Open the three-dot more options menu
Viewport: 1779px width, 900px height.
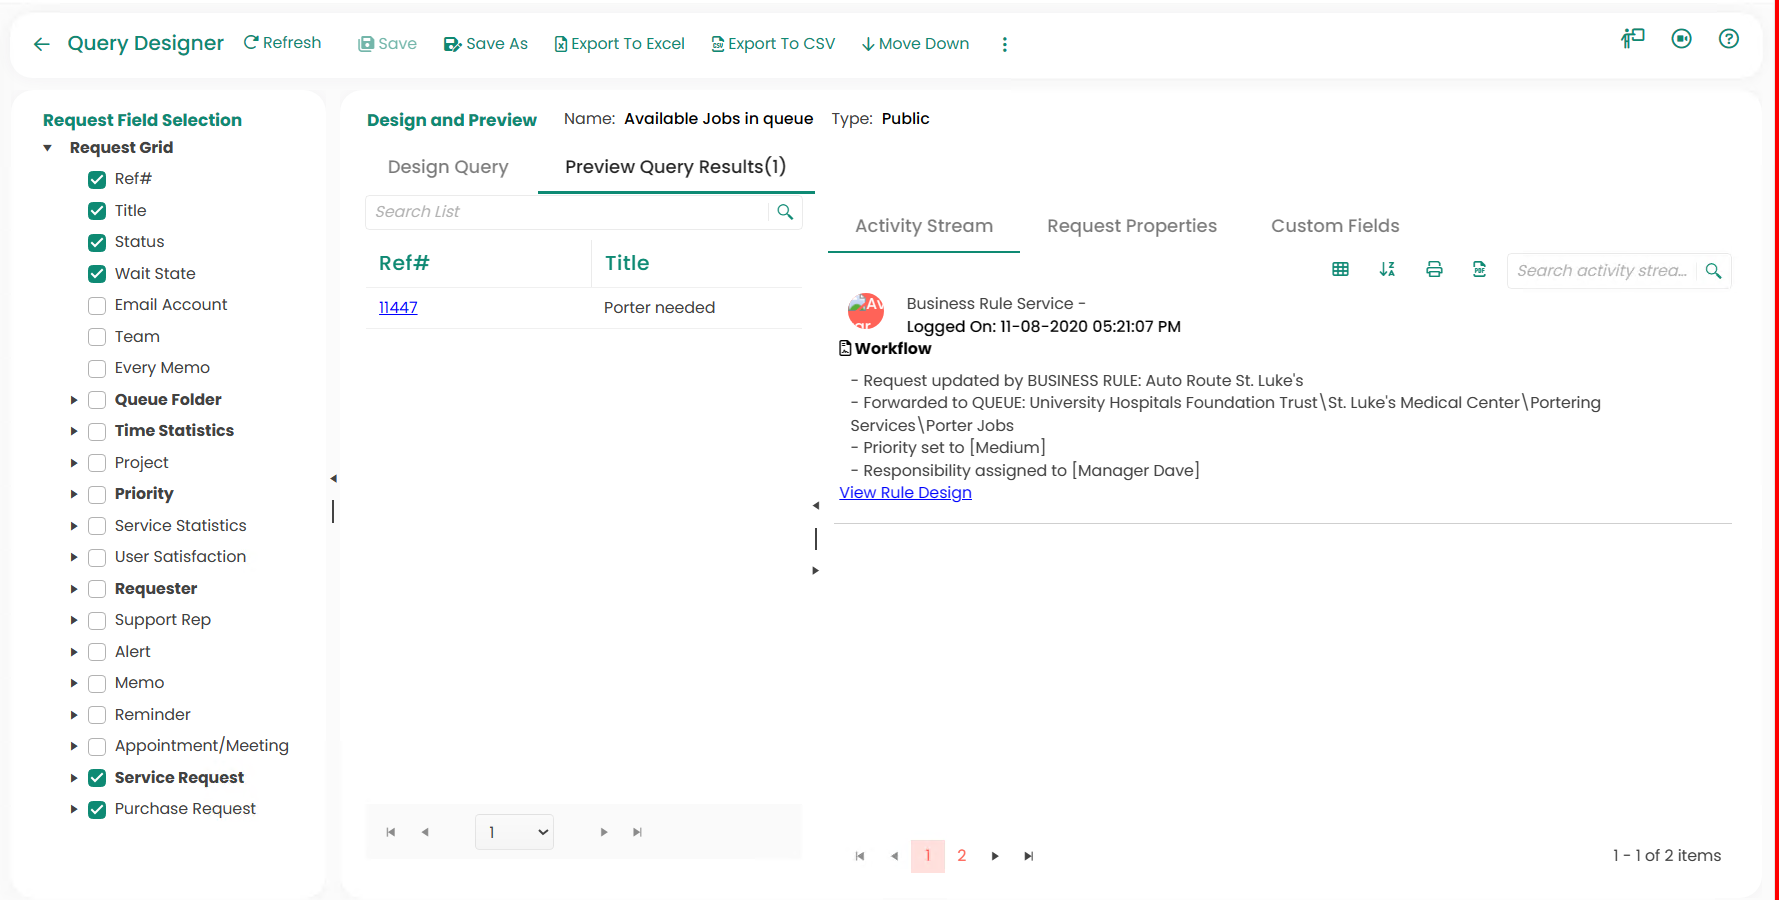click(x=1004, y=44)
